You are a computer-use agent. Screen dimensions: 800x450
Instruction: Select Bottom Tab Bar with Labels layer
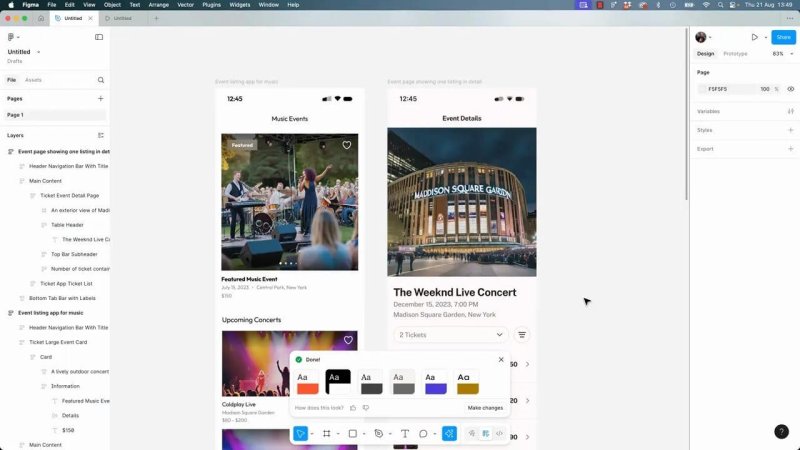pyautogui.click(x=62, y=298)
